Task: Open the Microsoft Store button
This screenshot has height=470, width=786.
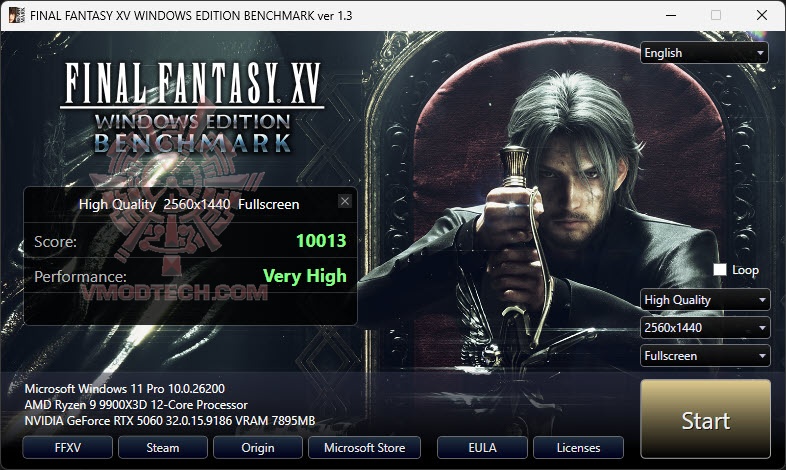Action: coord(364,447)
